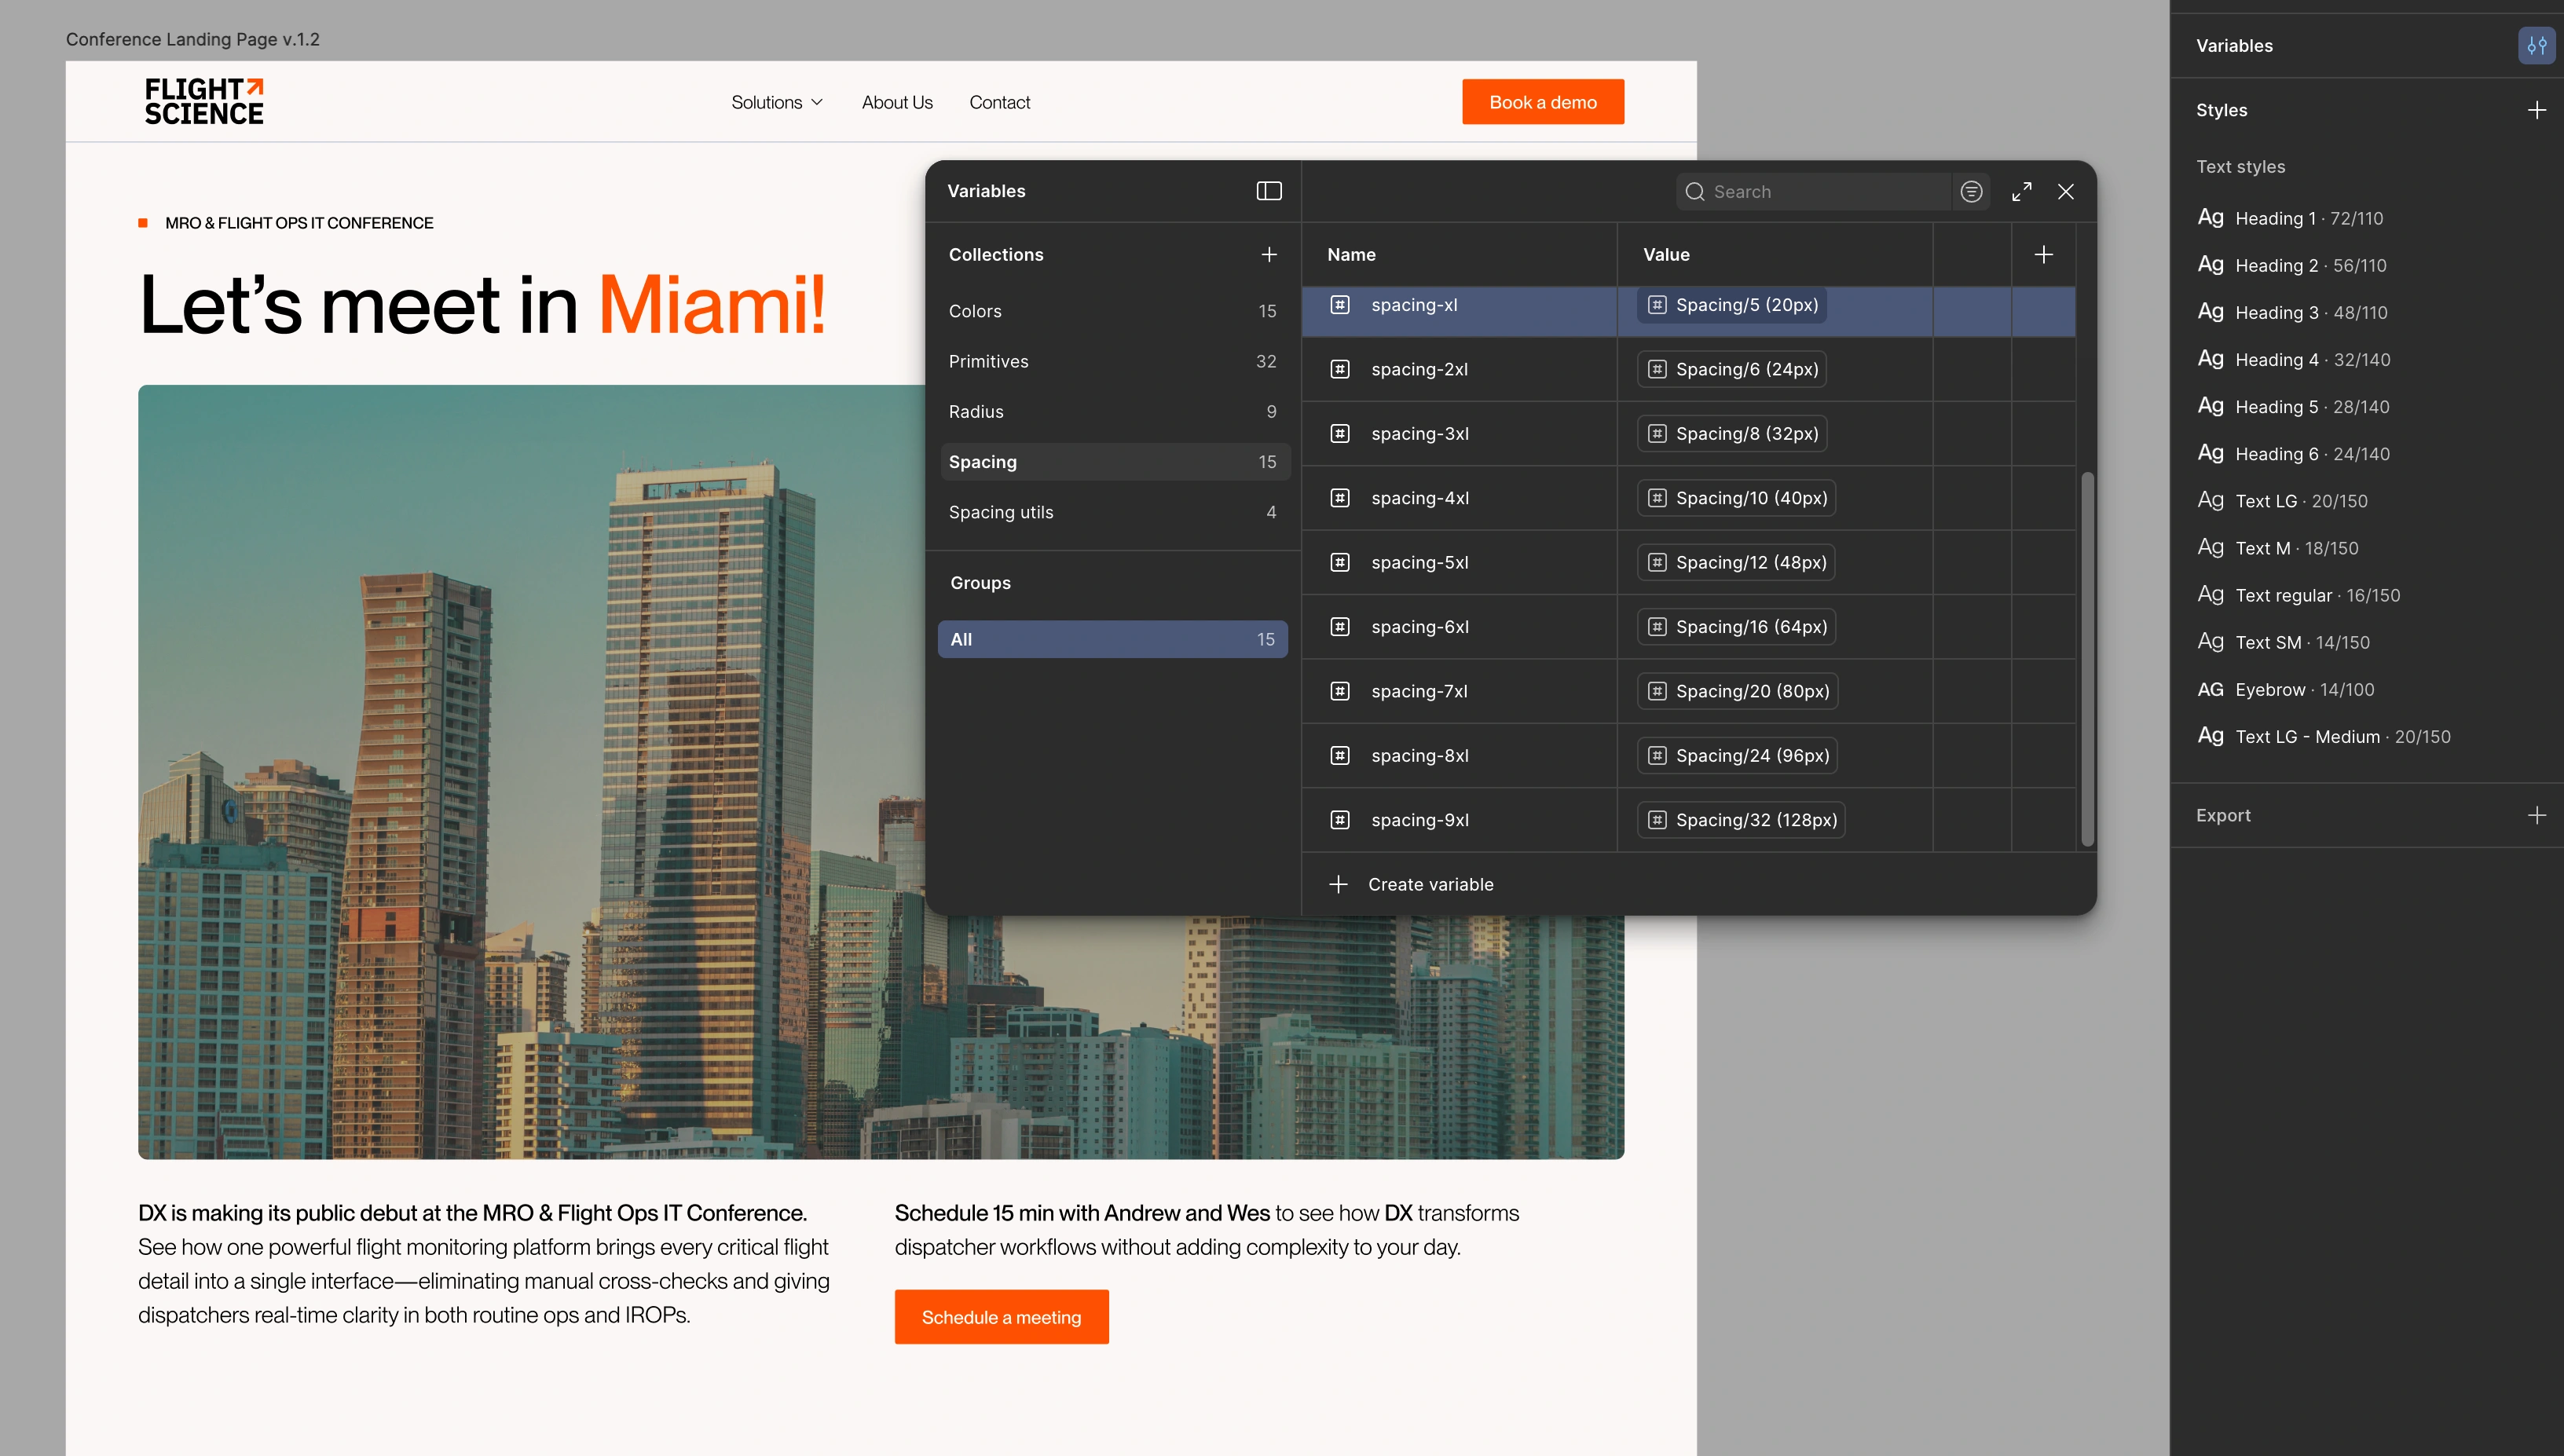Expand the Variables modal to full size
The height and width of the screenshot is (1456, 2564).
coord(2021,191)
